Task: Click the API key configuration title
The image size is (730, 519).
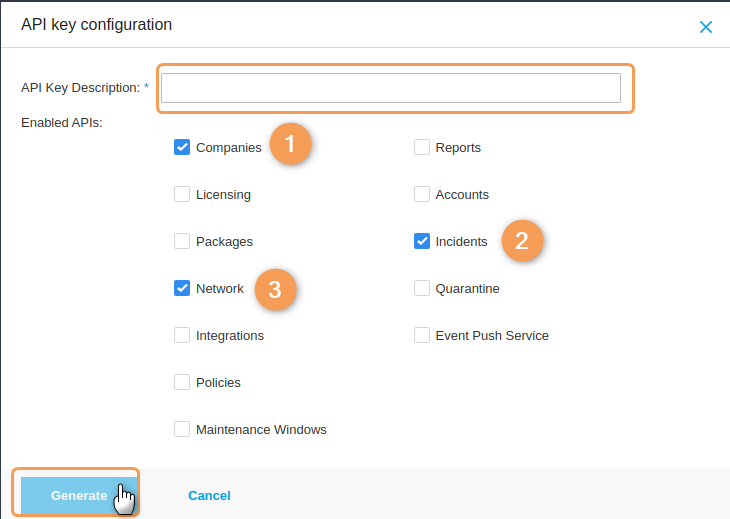Action: (96, 24)
